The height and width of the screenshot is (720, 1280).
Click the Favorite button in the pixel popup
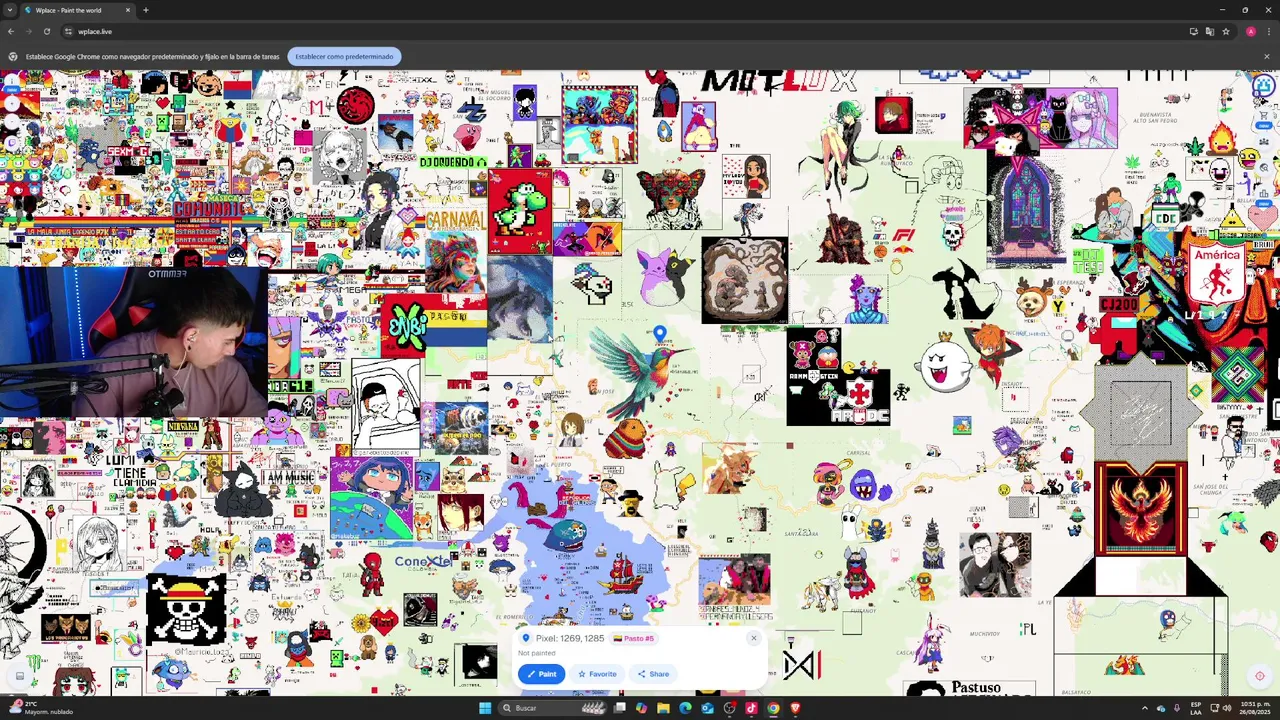pyautogui.click(x=597, y=674)
